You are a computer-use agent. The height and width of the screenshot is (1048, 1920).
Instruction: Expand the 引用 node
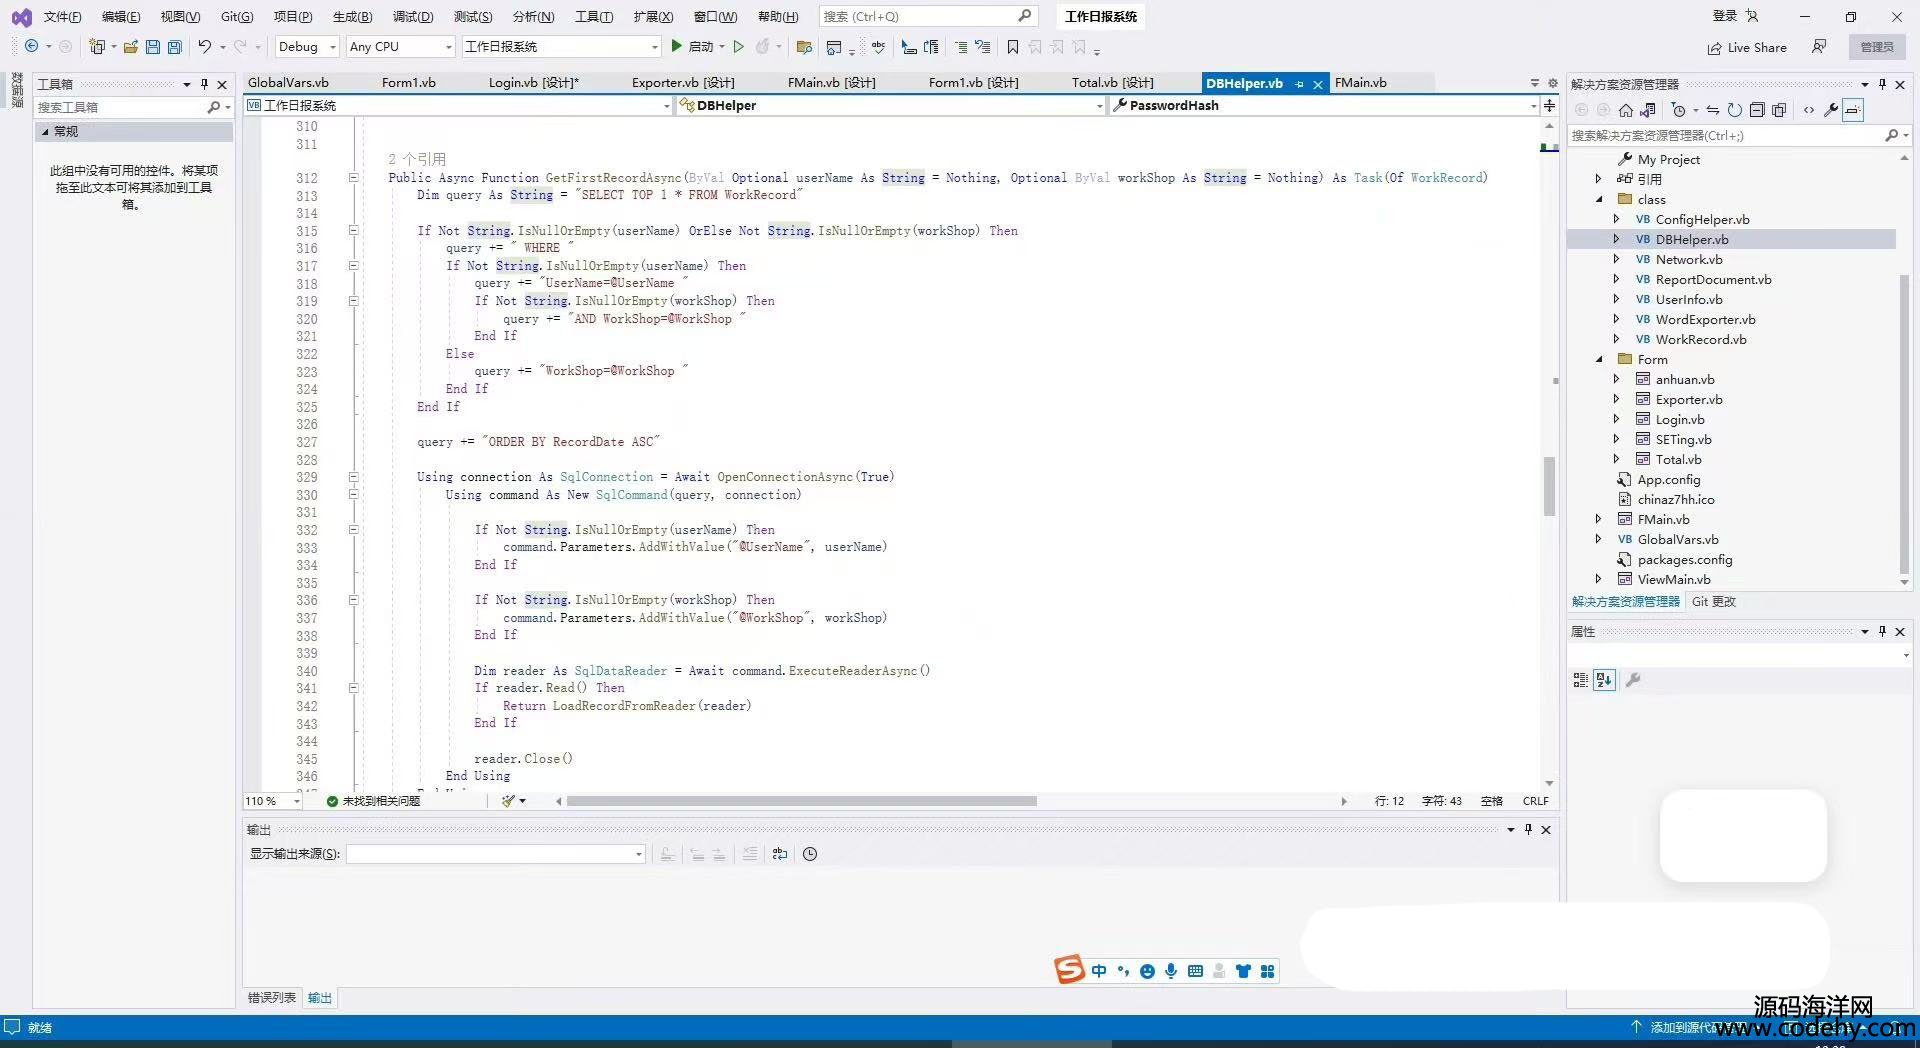(x=1599, y=179)
